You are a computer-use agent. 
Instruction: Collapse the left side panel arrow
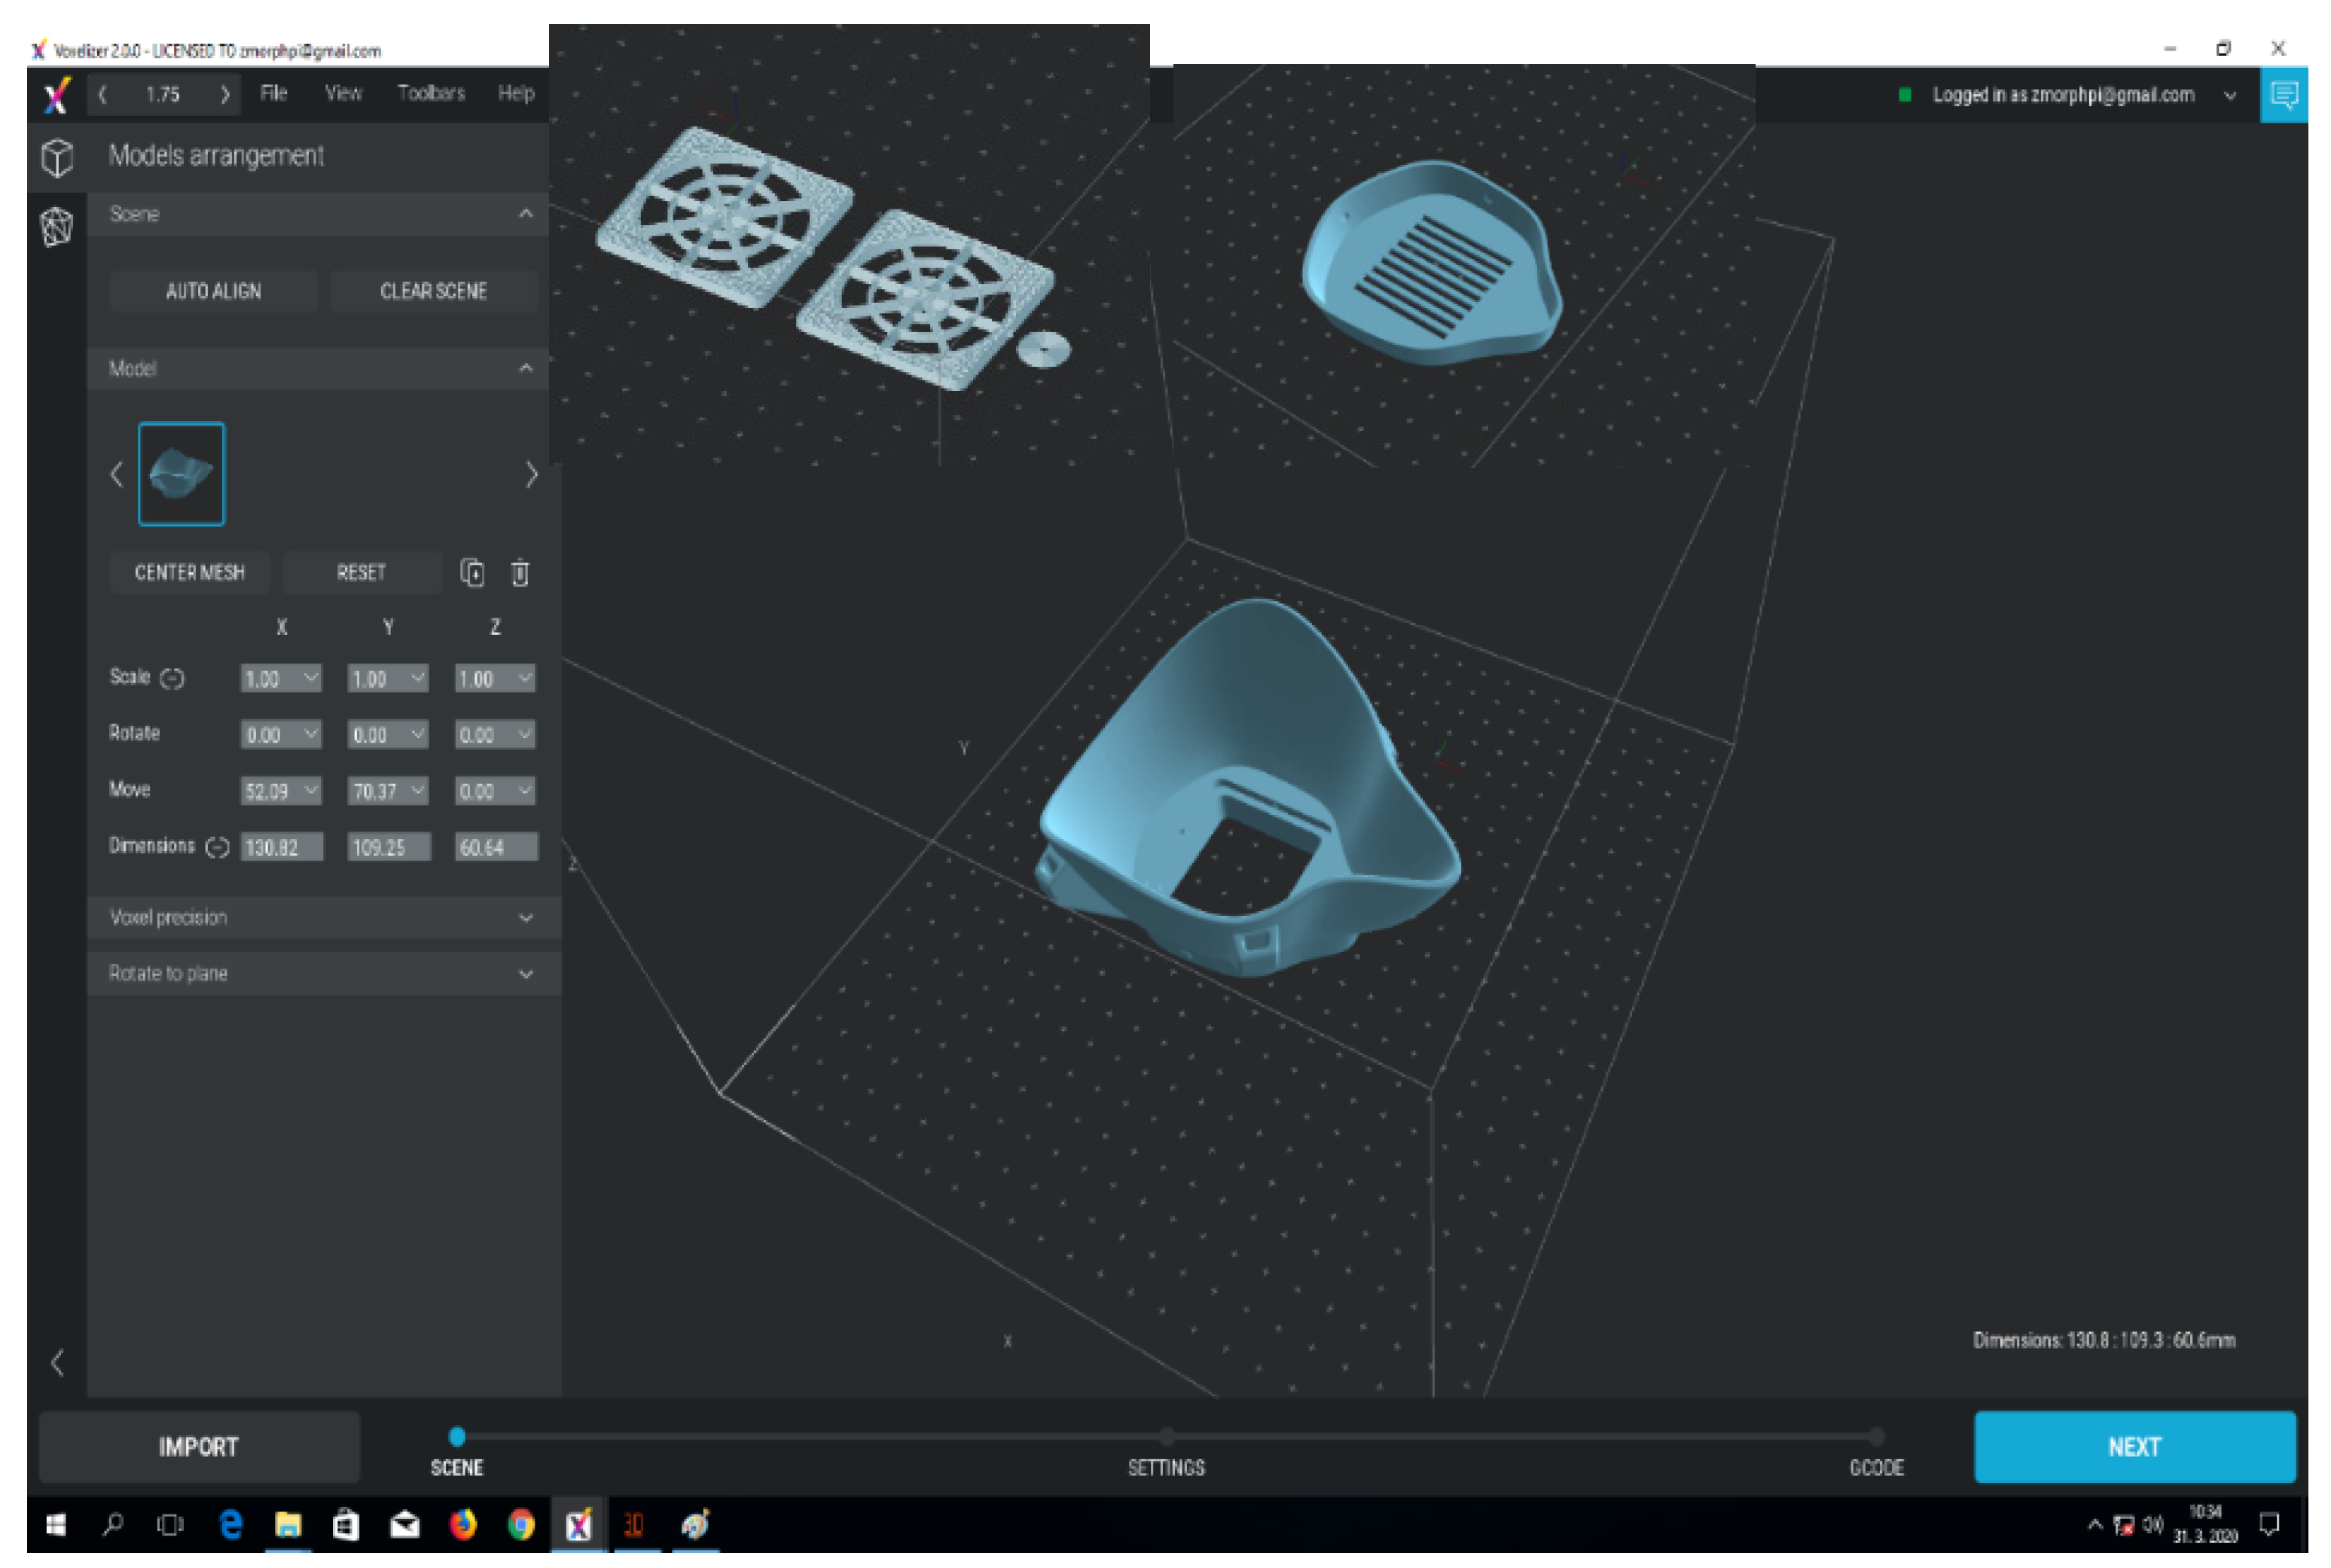coord(57,1363)
